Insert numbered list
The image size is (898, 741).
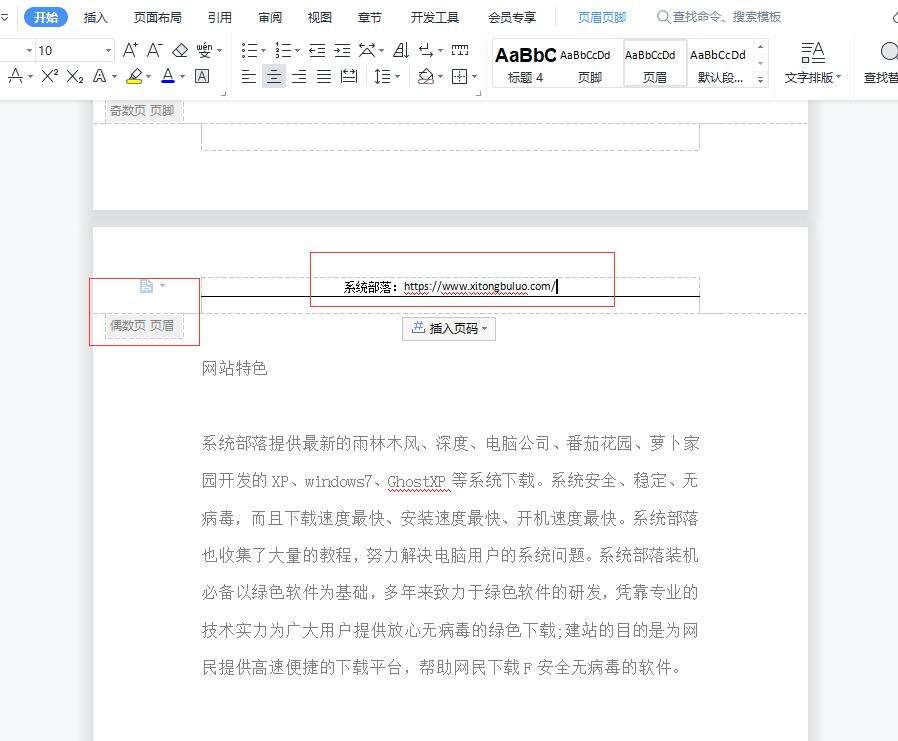[283, 50]
